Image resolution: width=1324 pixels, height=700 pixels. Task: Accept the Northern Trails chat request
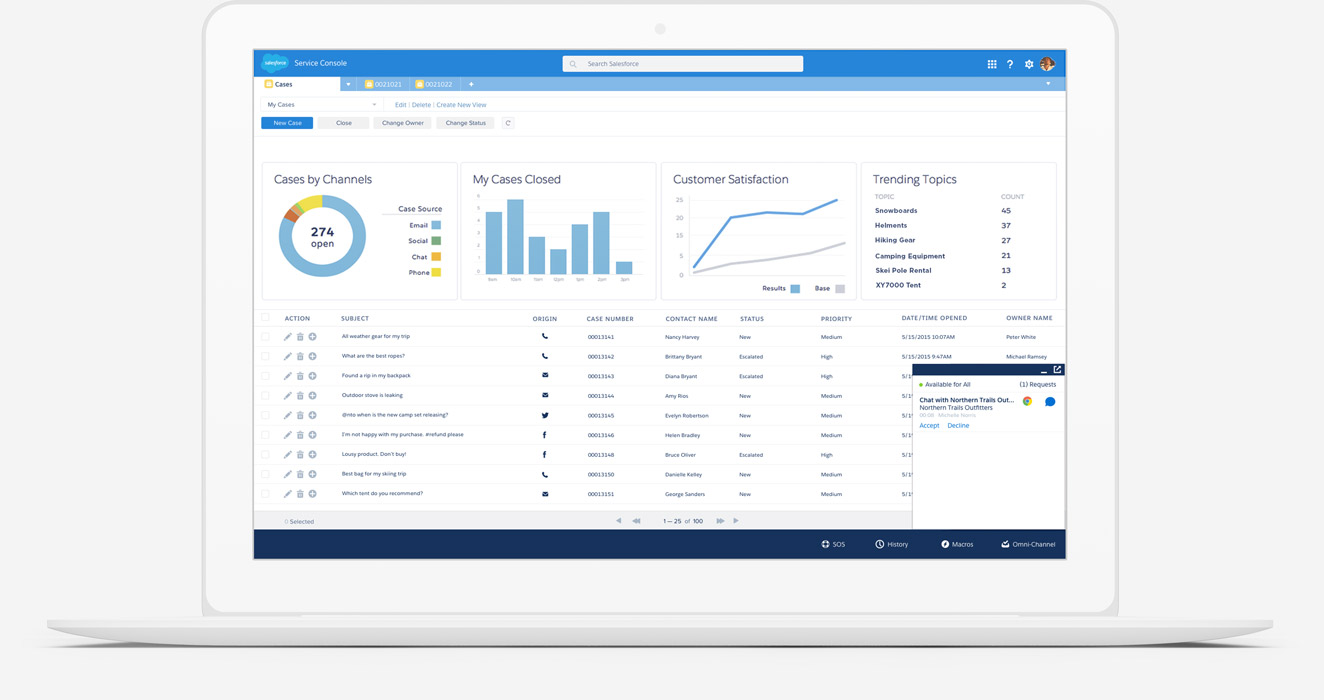tap(929, 426)
